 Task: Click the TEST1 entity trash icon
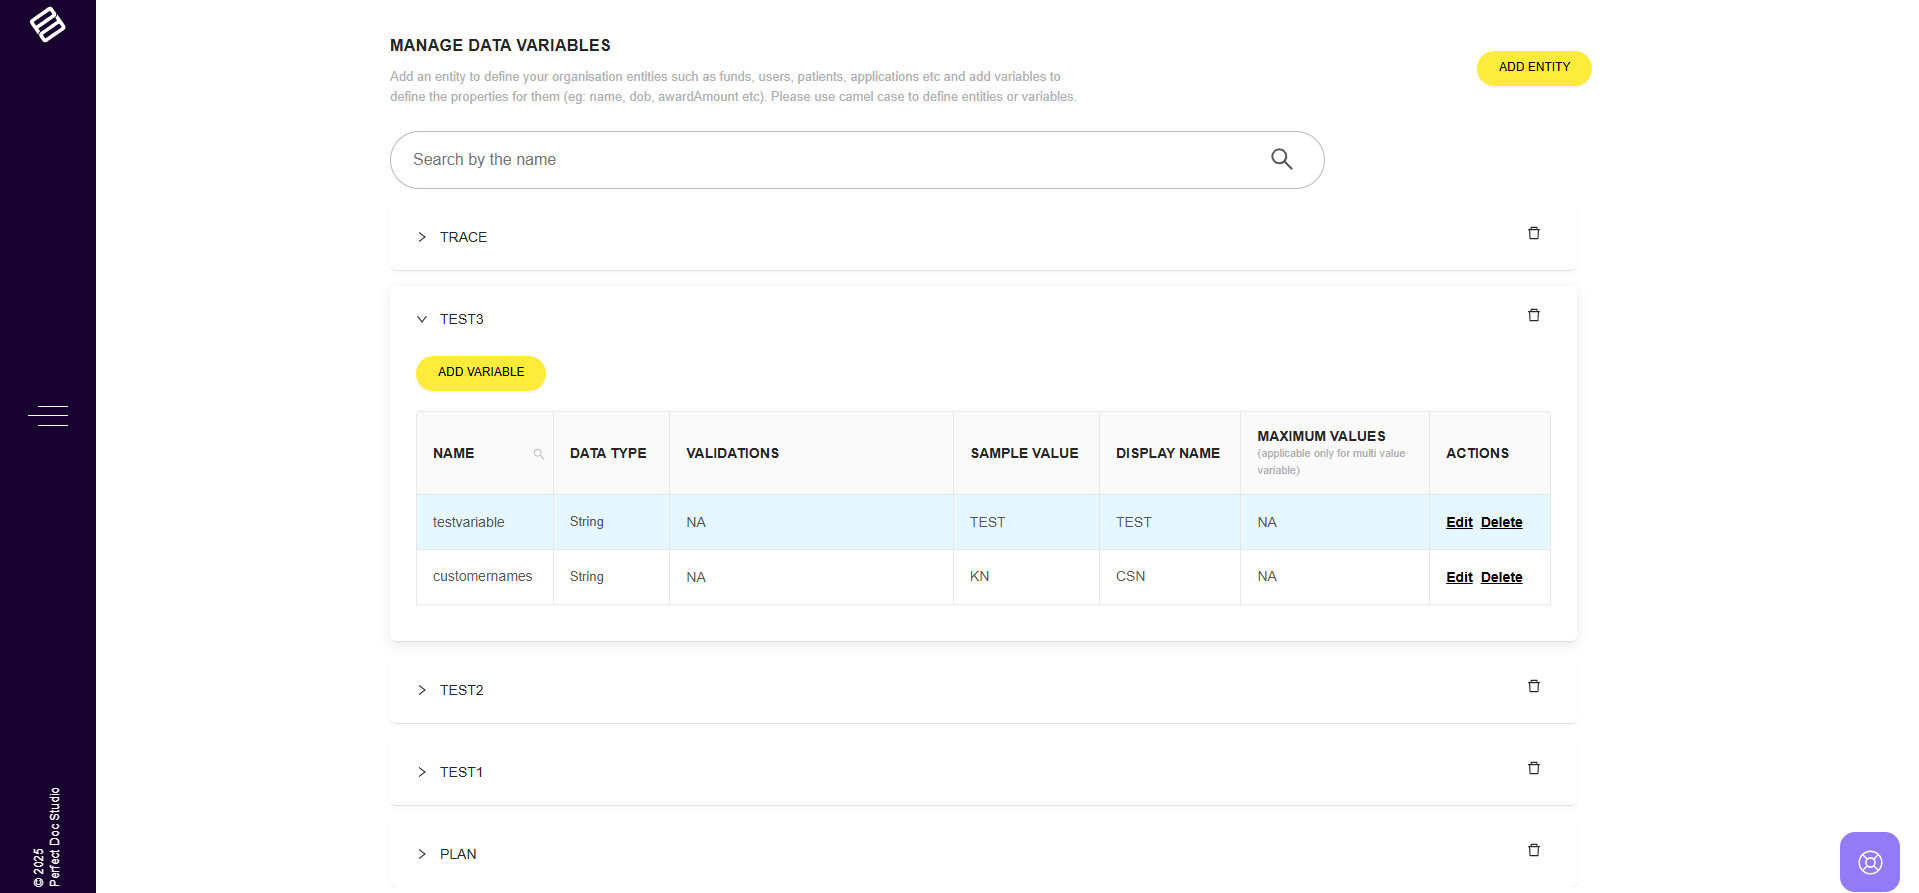pos(1533,769)
